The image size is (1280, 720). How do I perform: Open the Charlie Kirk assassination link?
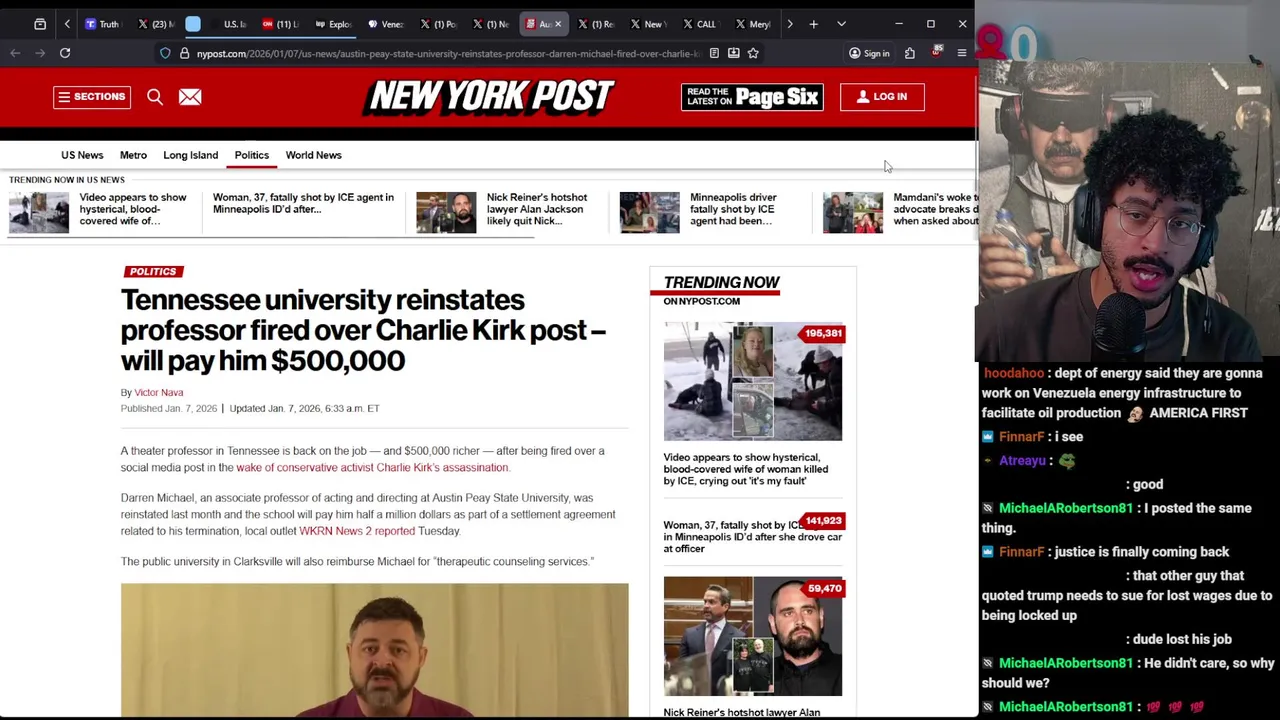point(373,468)
